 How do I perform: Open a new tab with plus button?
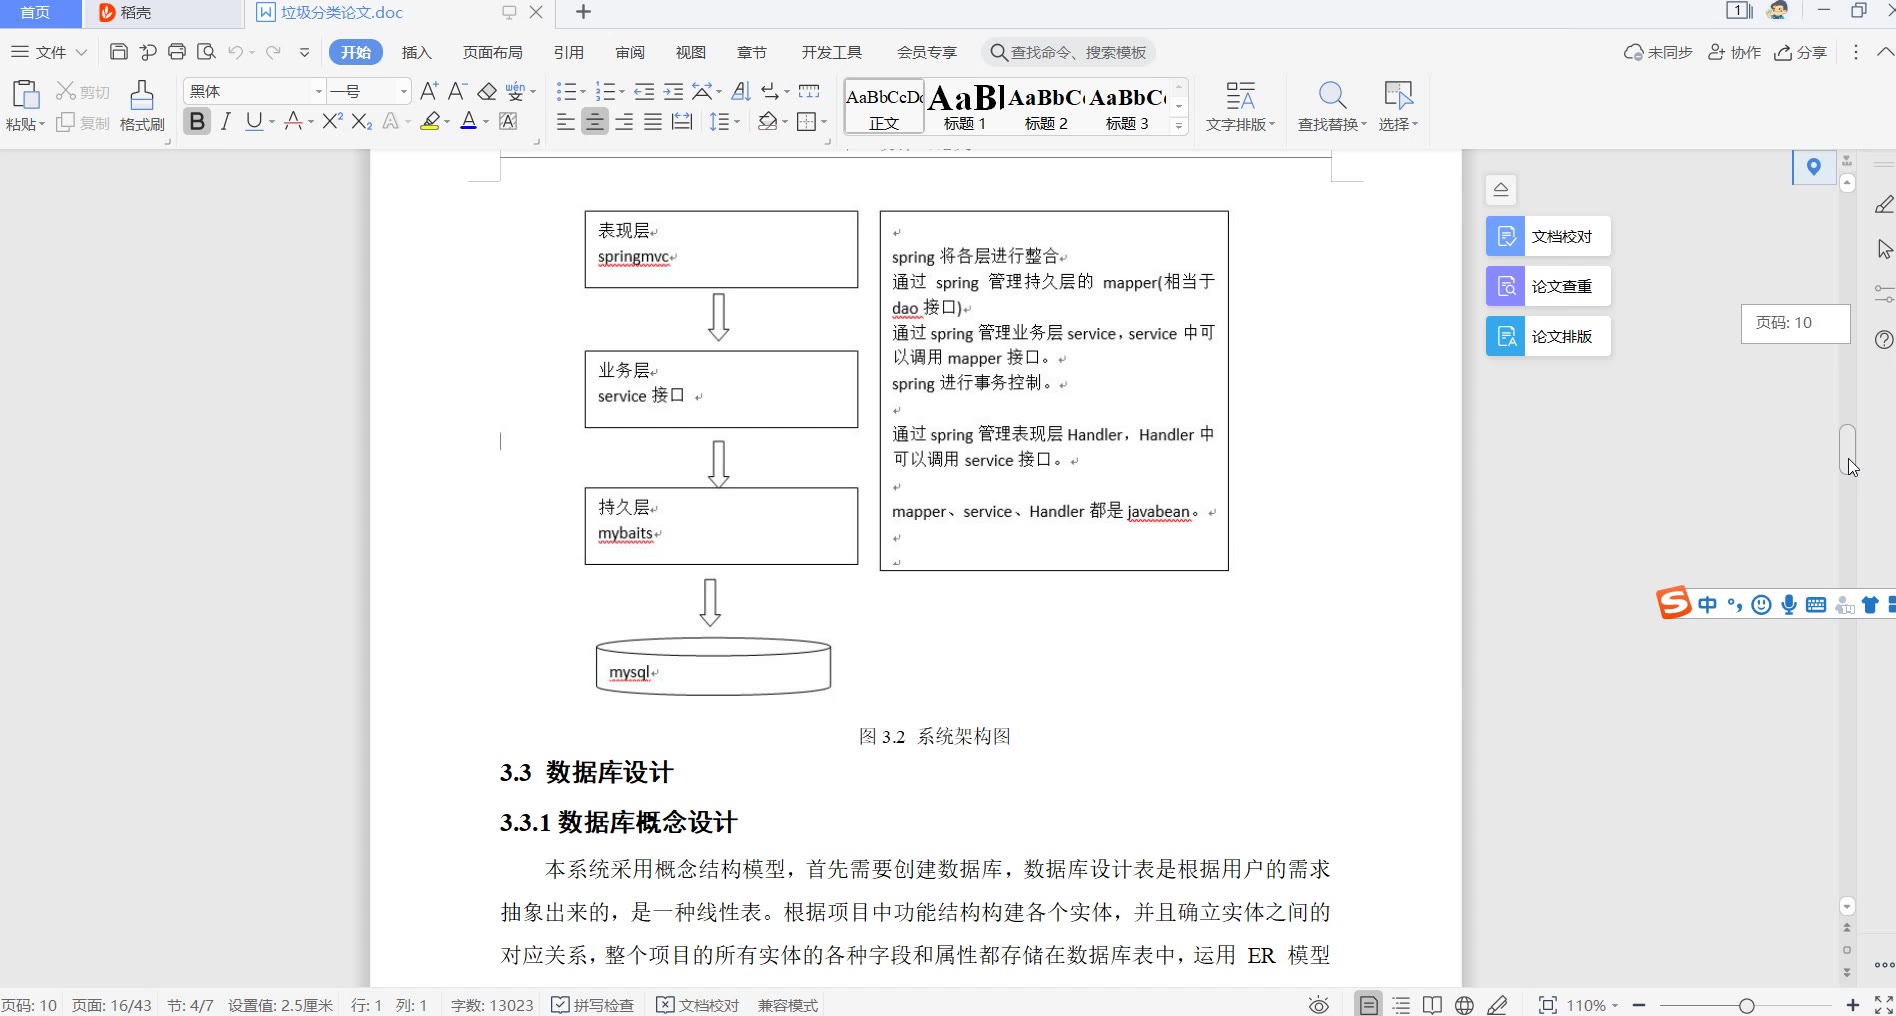[583, 12]
